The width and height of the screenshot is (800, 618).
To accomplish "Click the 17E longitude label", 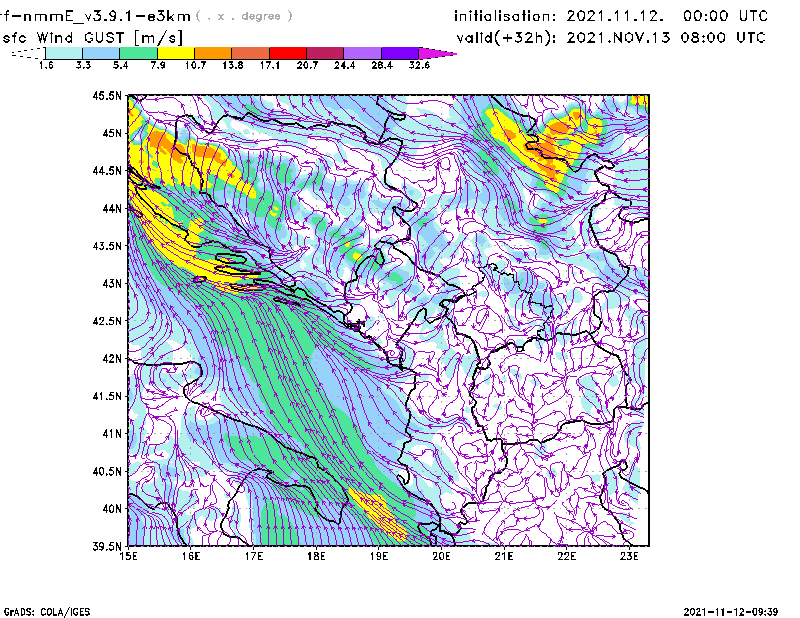I will click(254, 556).
